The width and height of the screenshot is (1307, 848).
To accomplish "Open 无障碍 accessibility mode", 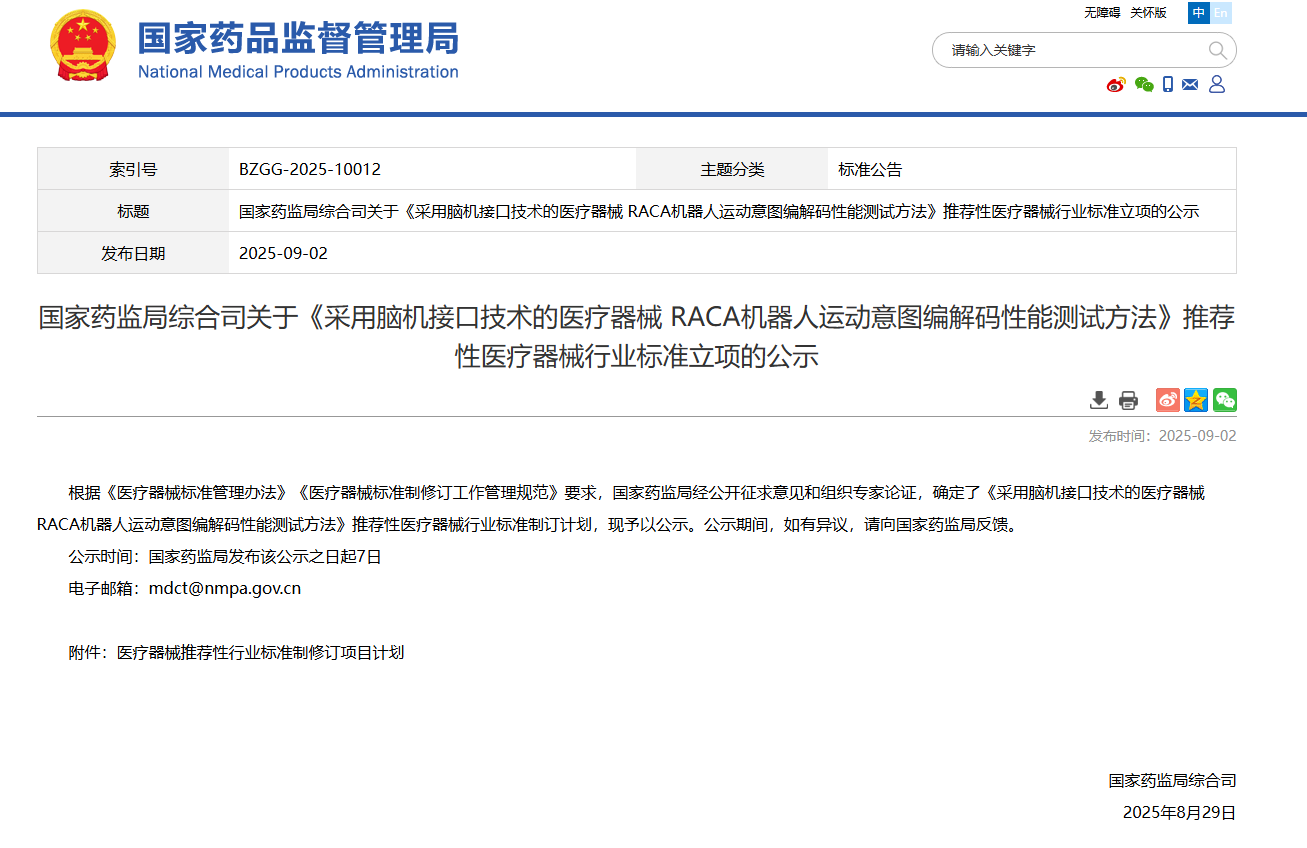I will click(1102, 13).
